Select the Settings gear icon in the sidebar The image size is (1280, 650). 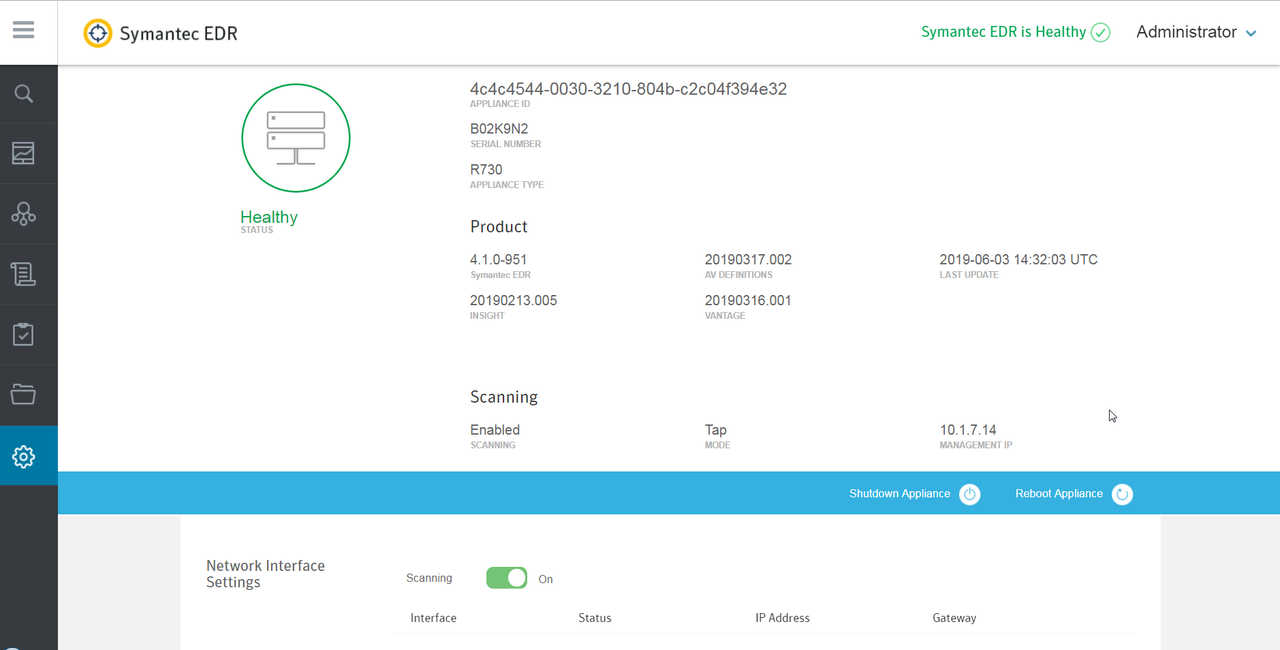point(24,457)
